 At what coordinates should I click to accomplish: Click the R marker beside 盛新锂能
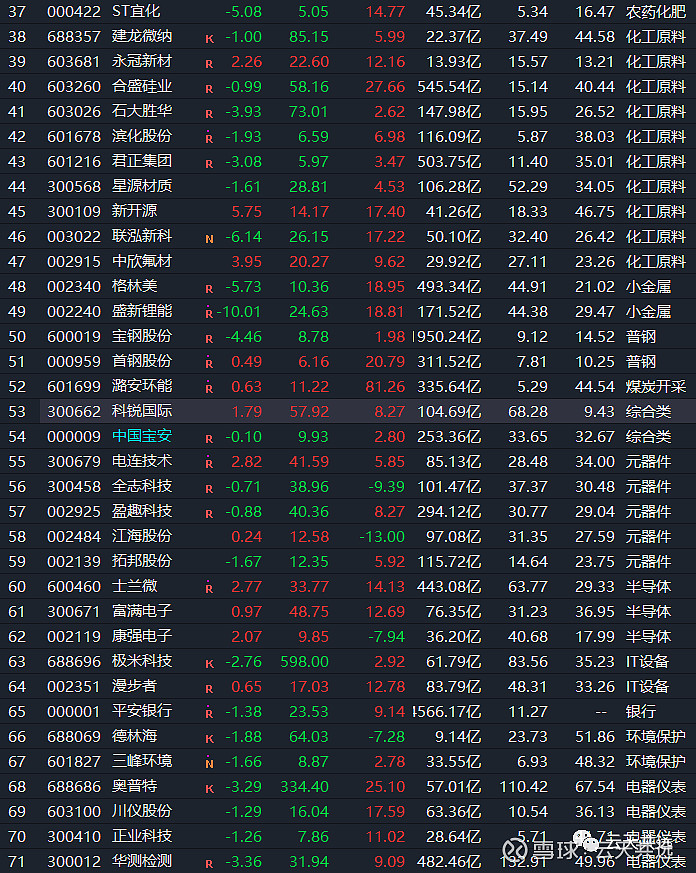pos(209,313)
